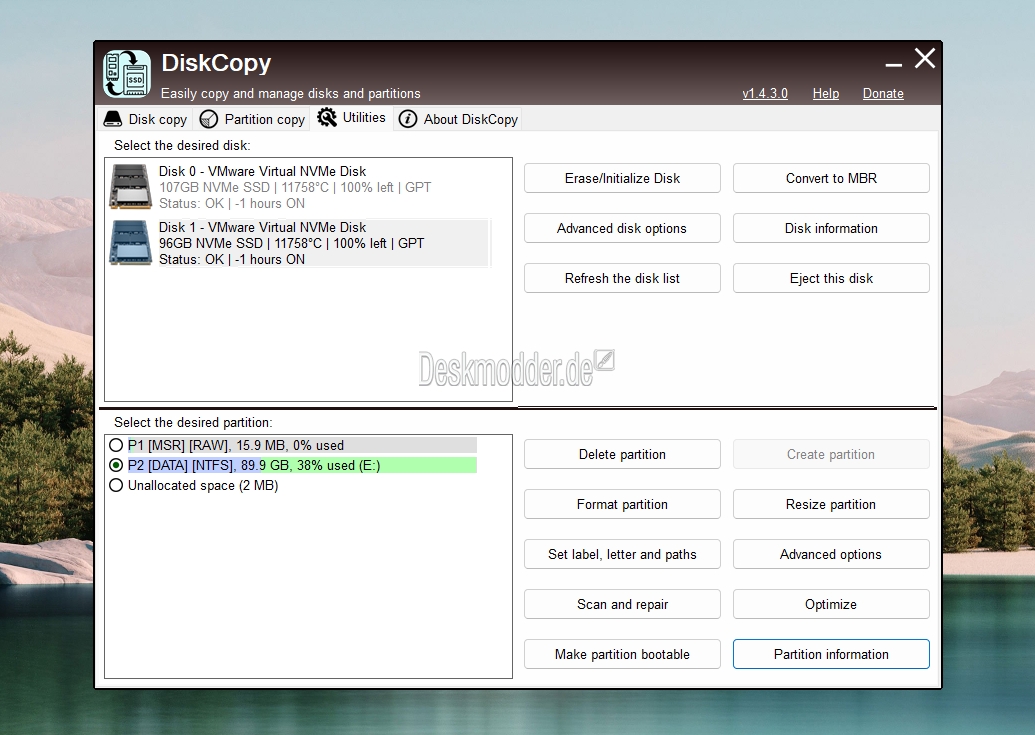Click the About DiskCopy info icon
The image size is (1035, 735).
[x=408, y=119]
